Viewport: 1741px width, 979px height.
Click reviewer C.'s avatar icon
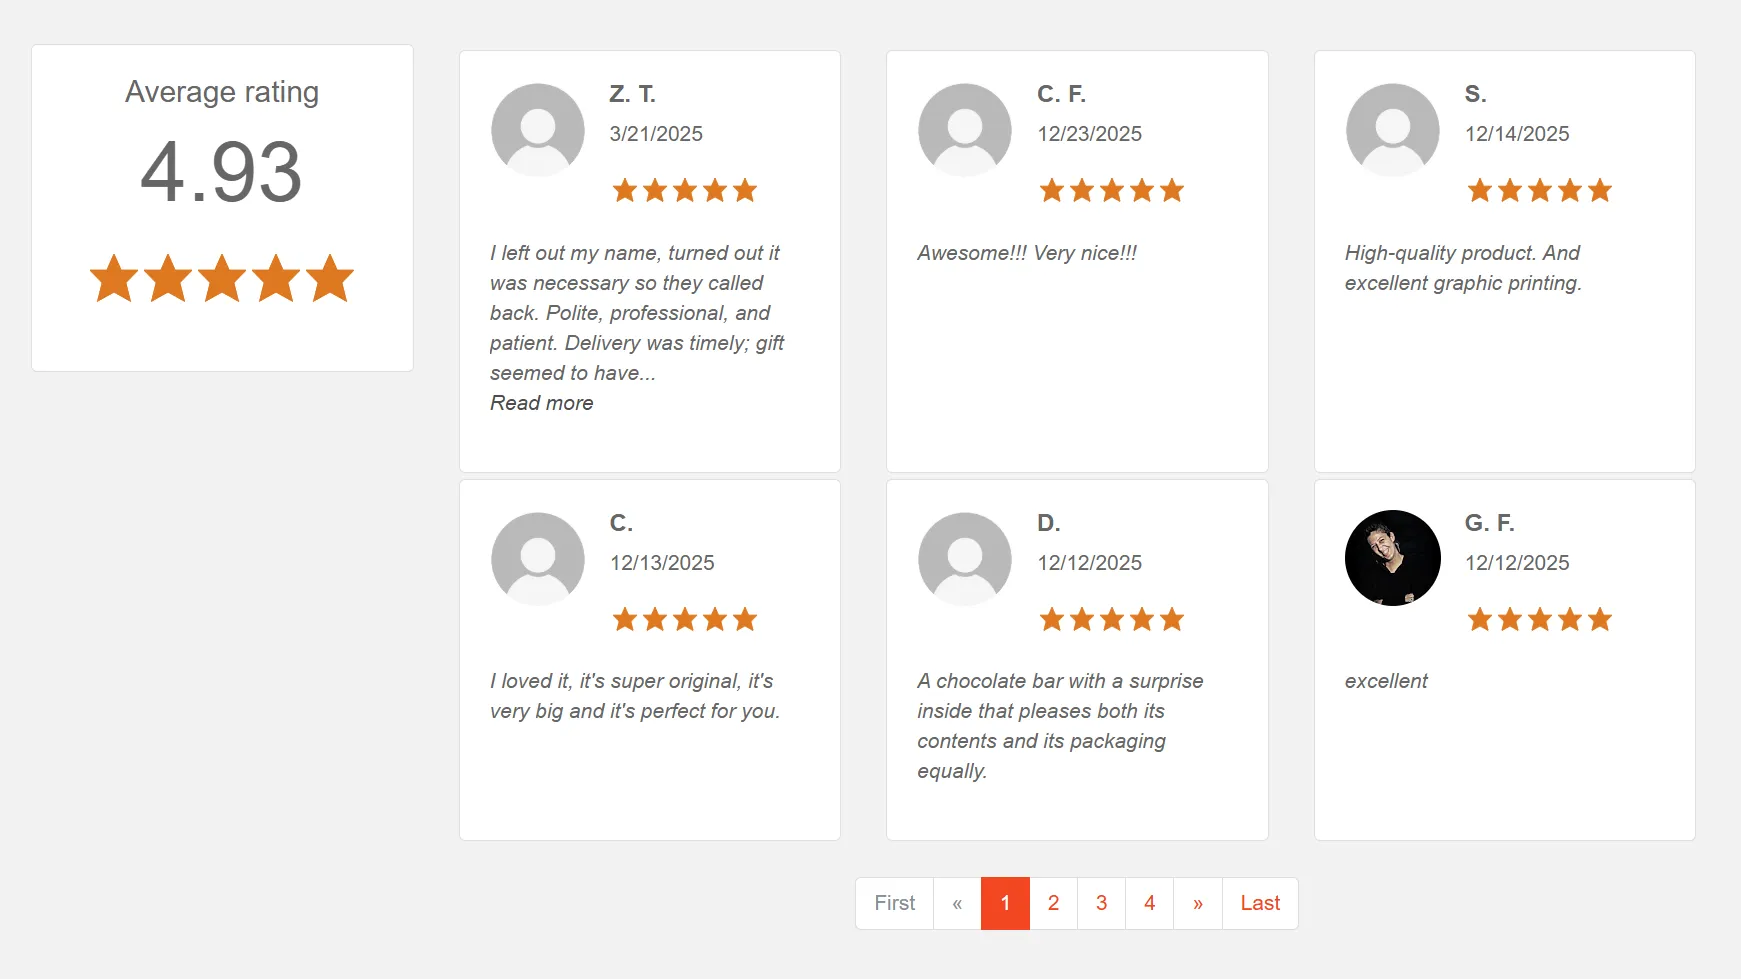pyautogui.click(x=537, y=558)
